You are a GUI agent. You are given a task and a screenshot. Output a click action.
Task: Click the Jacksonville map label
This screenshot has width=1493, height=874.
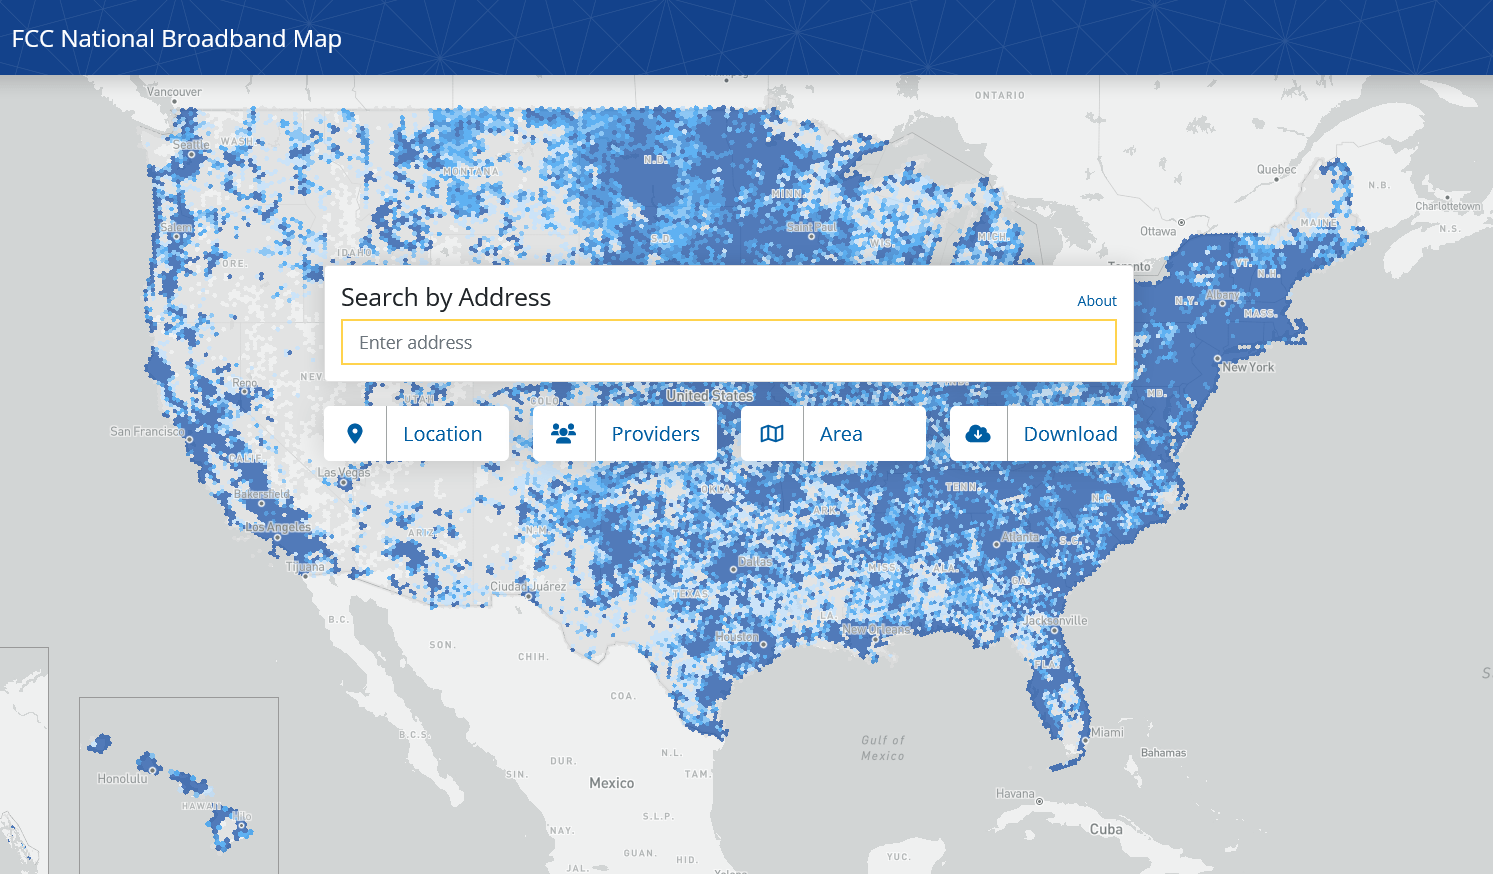coord(1056,621)
